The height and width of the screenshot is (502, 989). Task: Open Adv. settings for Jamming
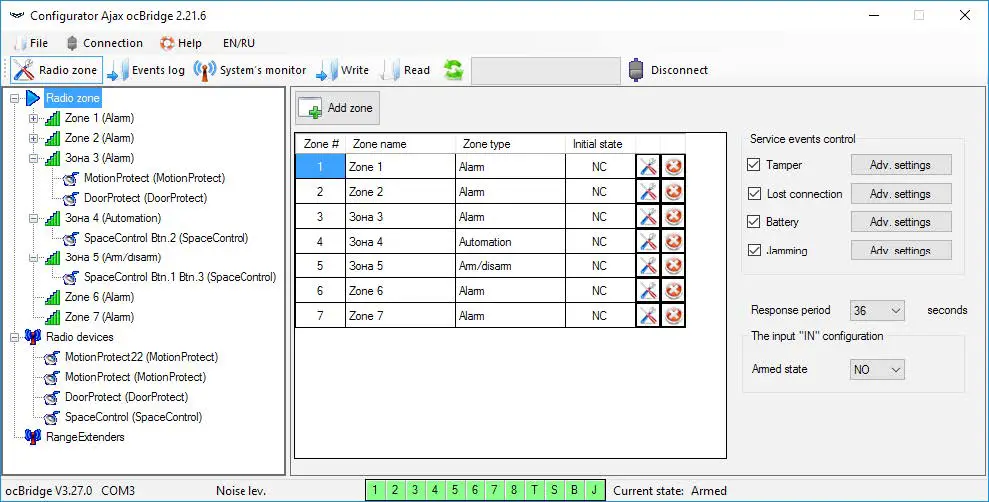tap(901, 250)
